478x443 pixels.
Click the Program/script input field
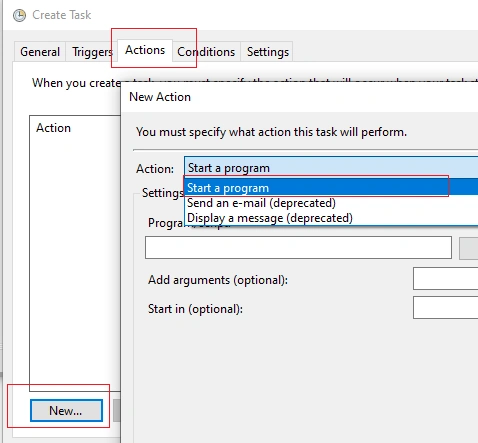298,248
